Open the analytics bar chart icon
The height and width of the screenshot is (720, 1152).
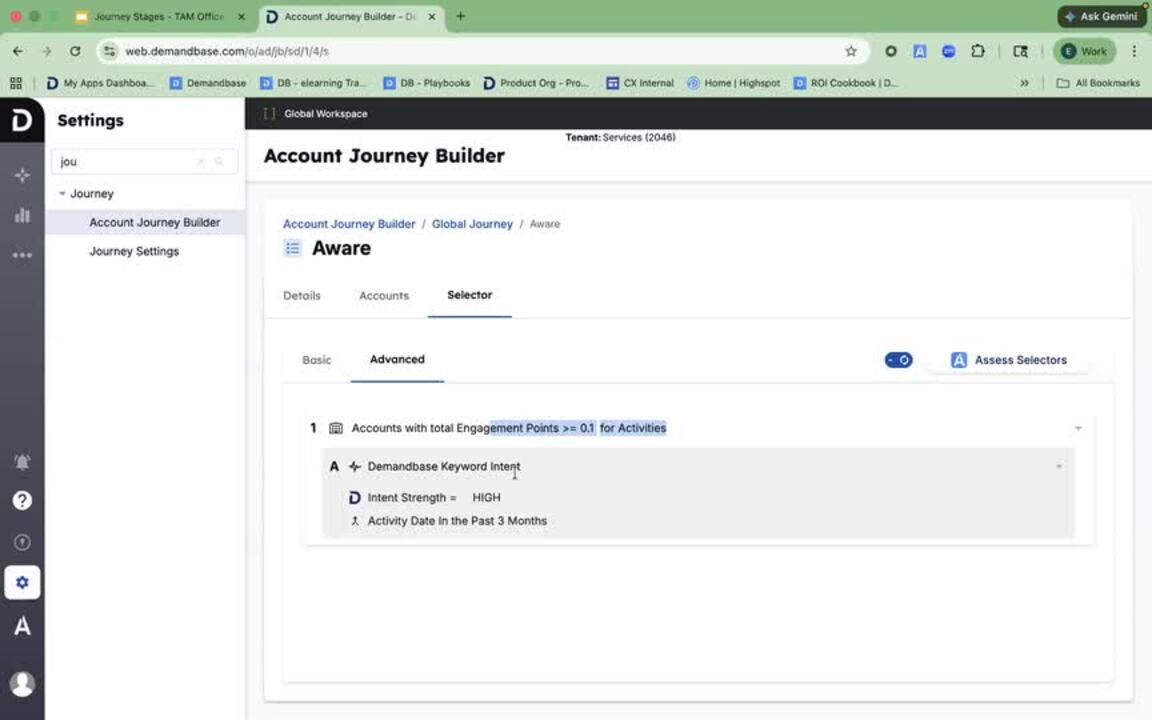[22, 215]
